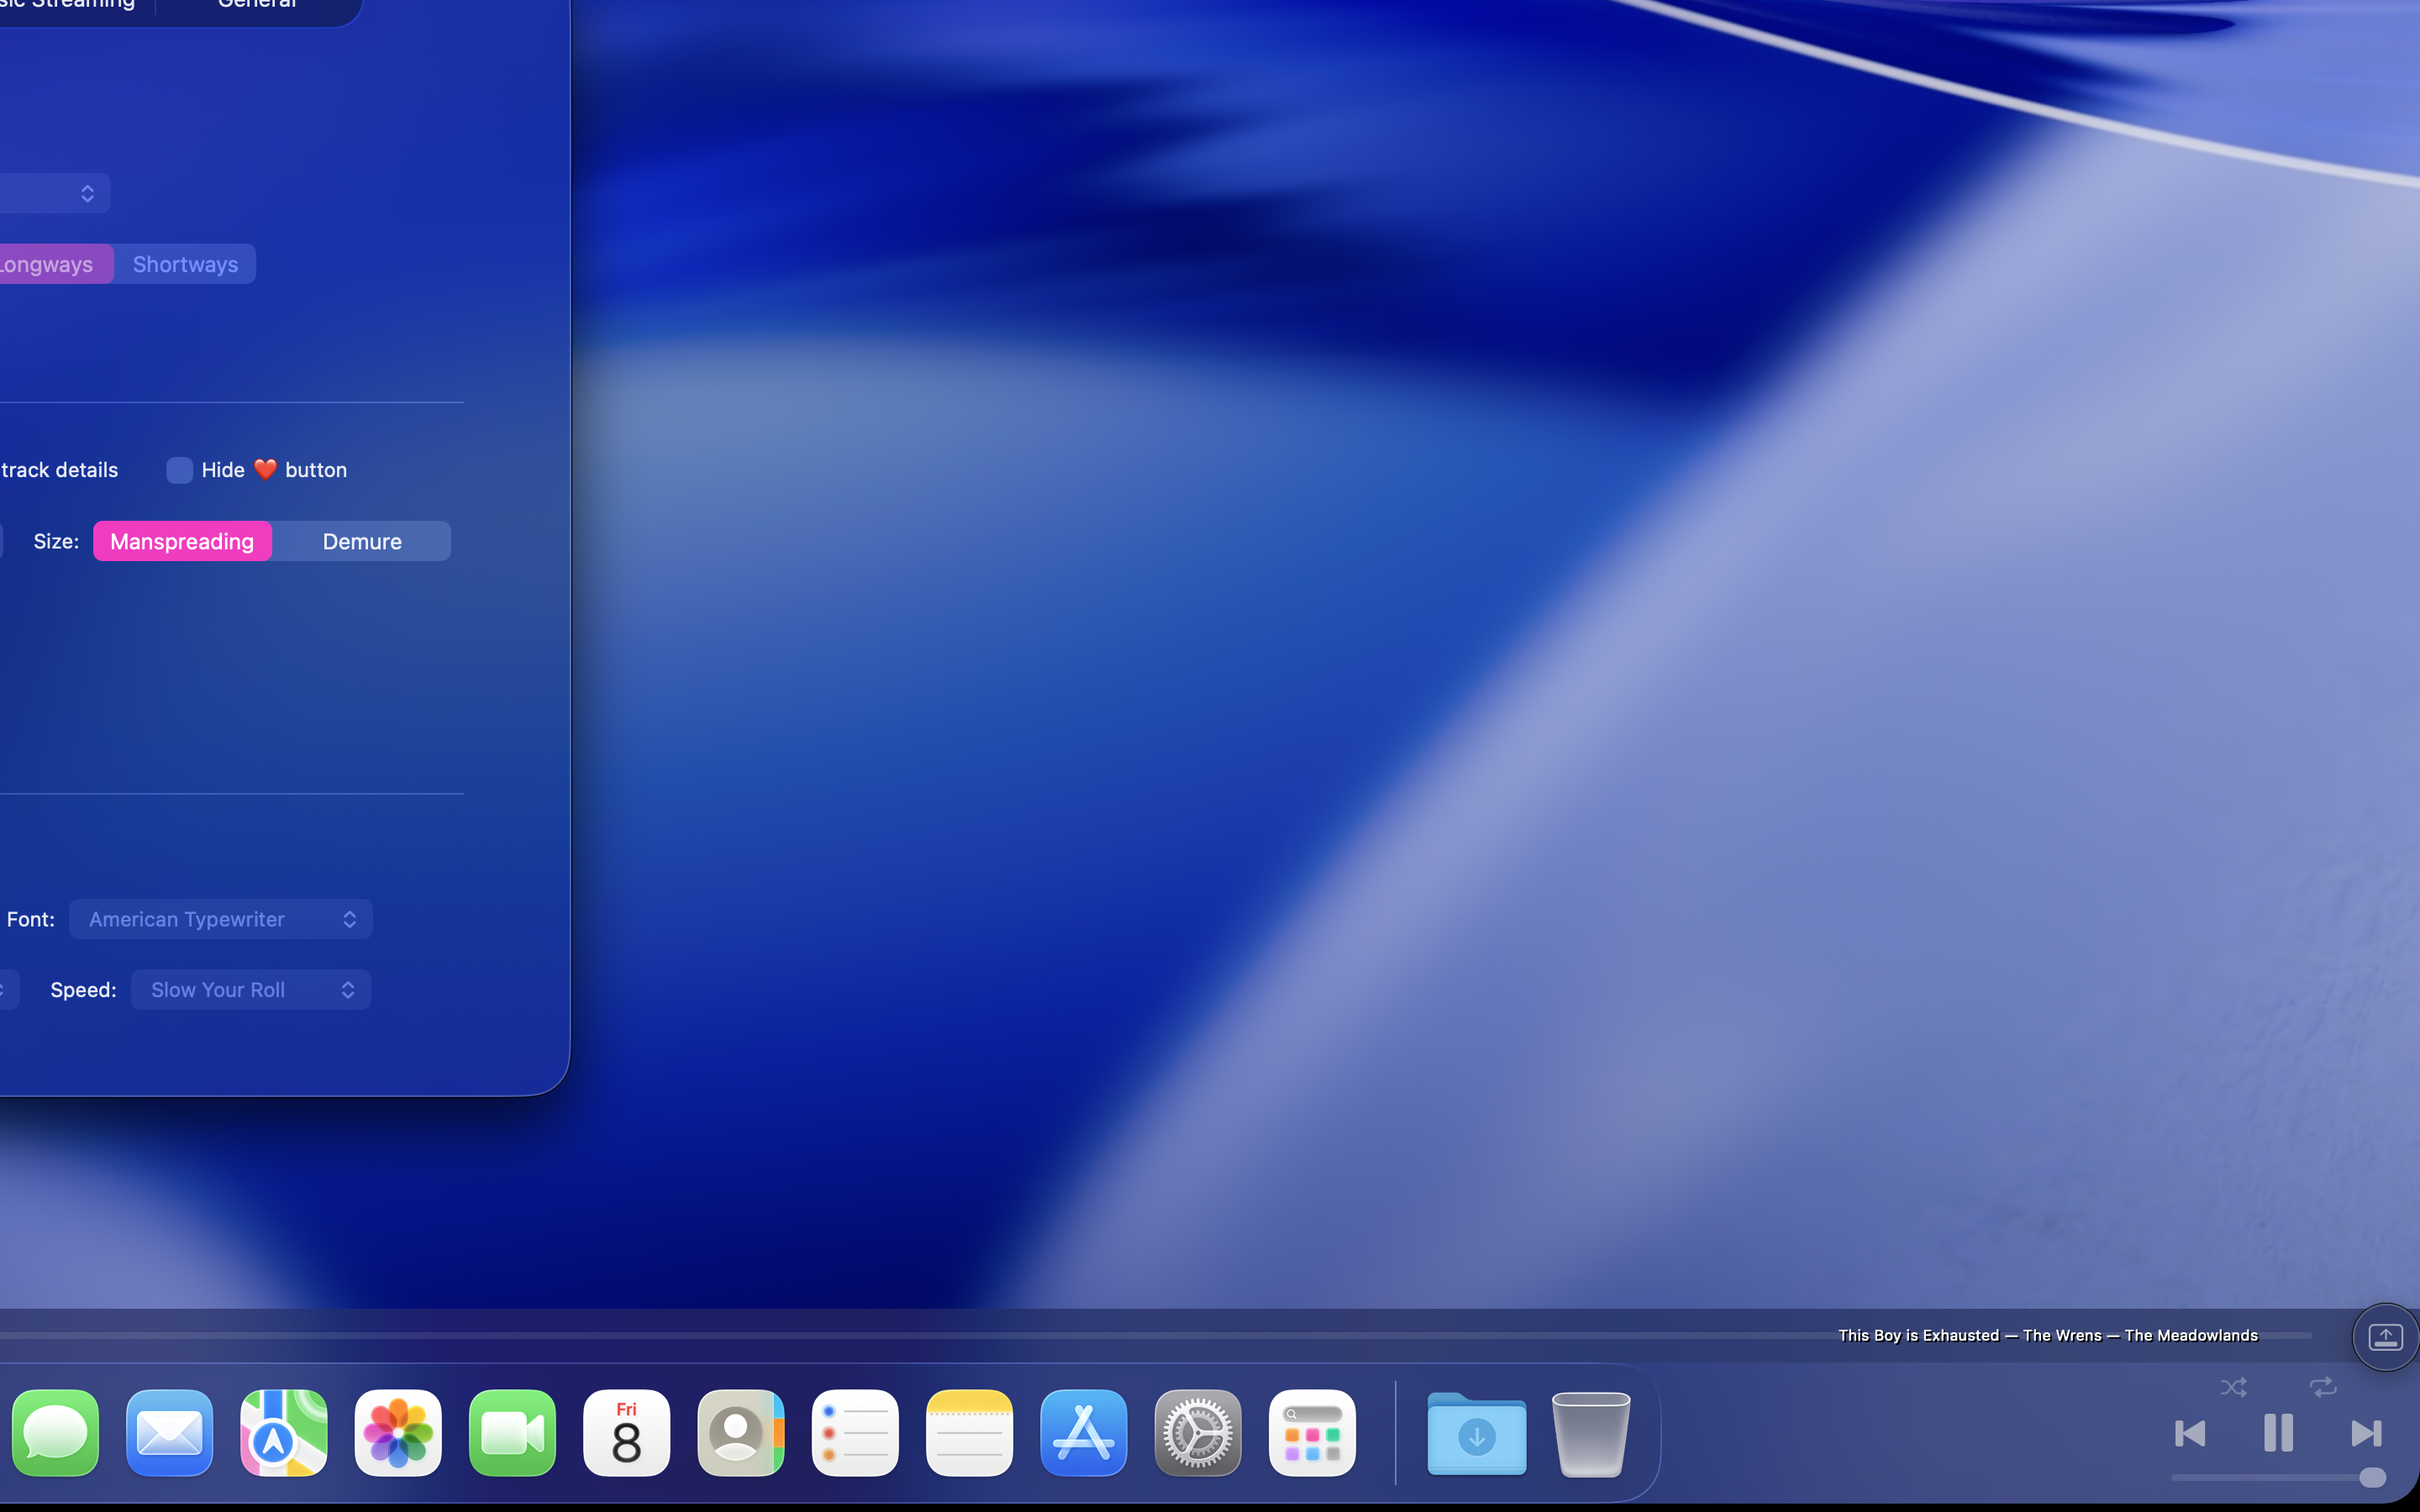The height and width of the screenshot is (1512, 2420).
Task: Click the song progress bar
Action: coord(1156,1335)
